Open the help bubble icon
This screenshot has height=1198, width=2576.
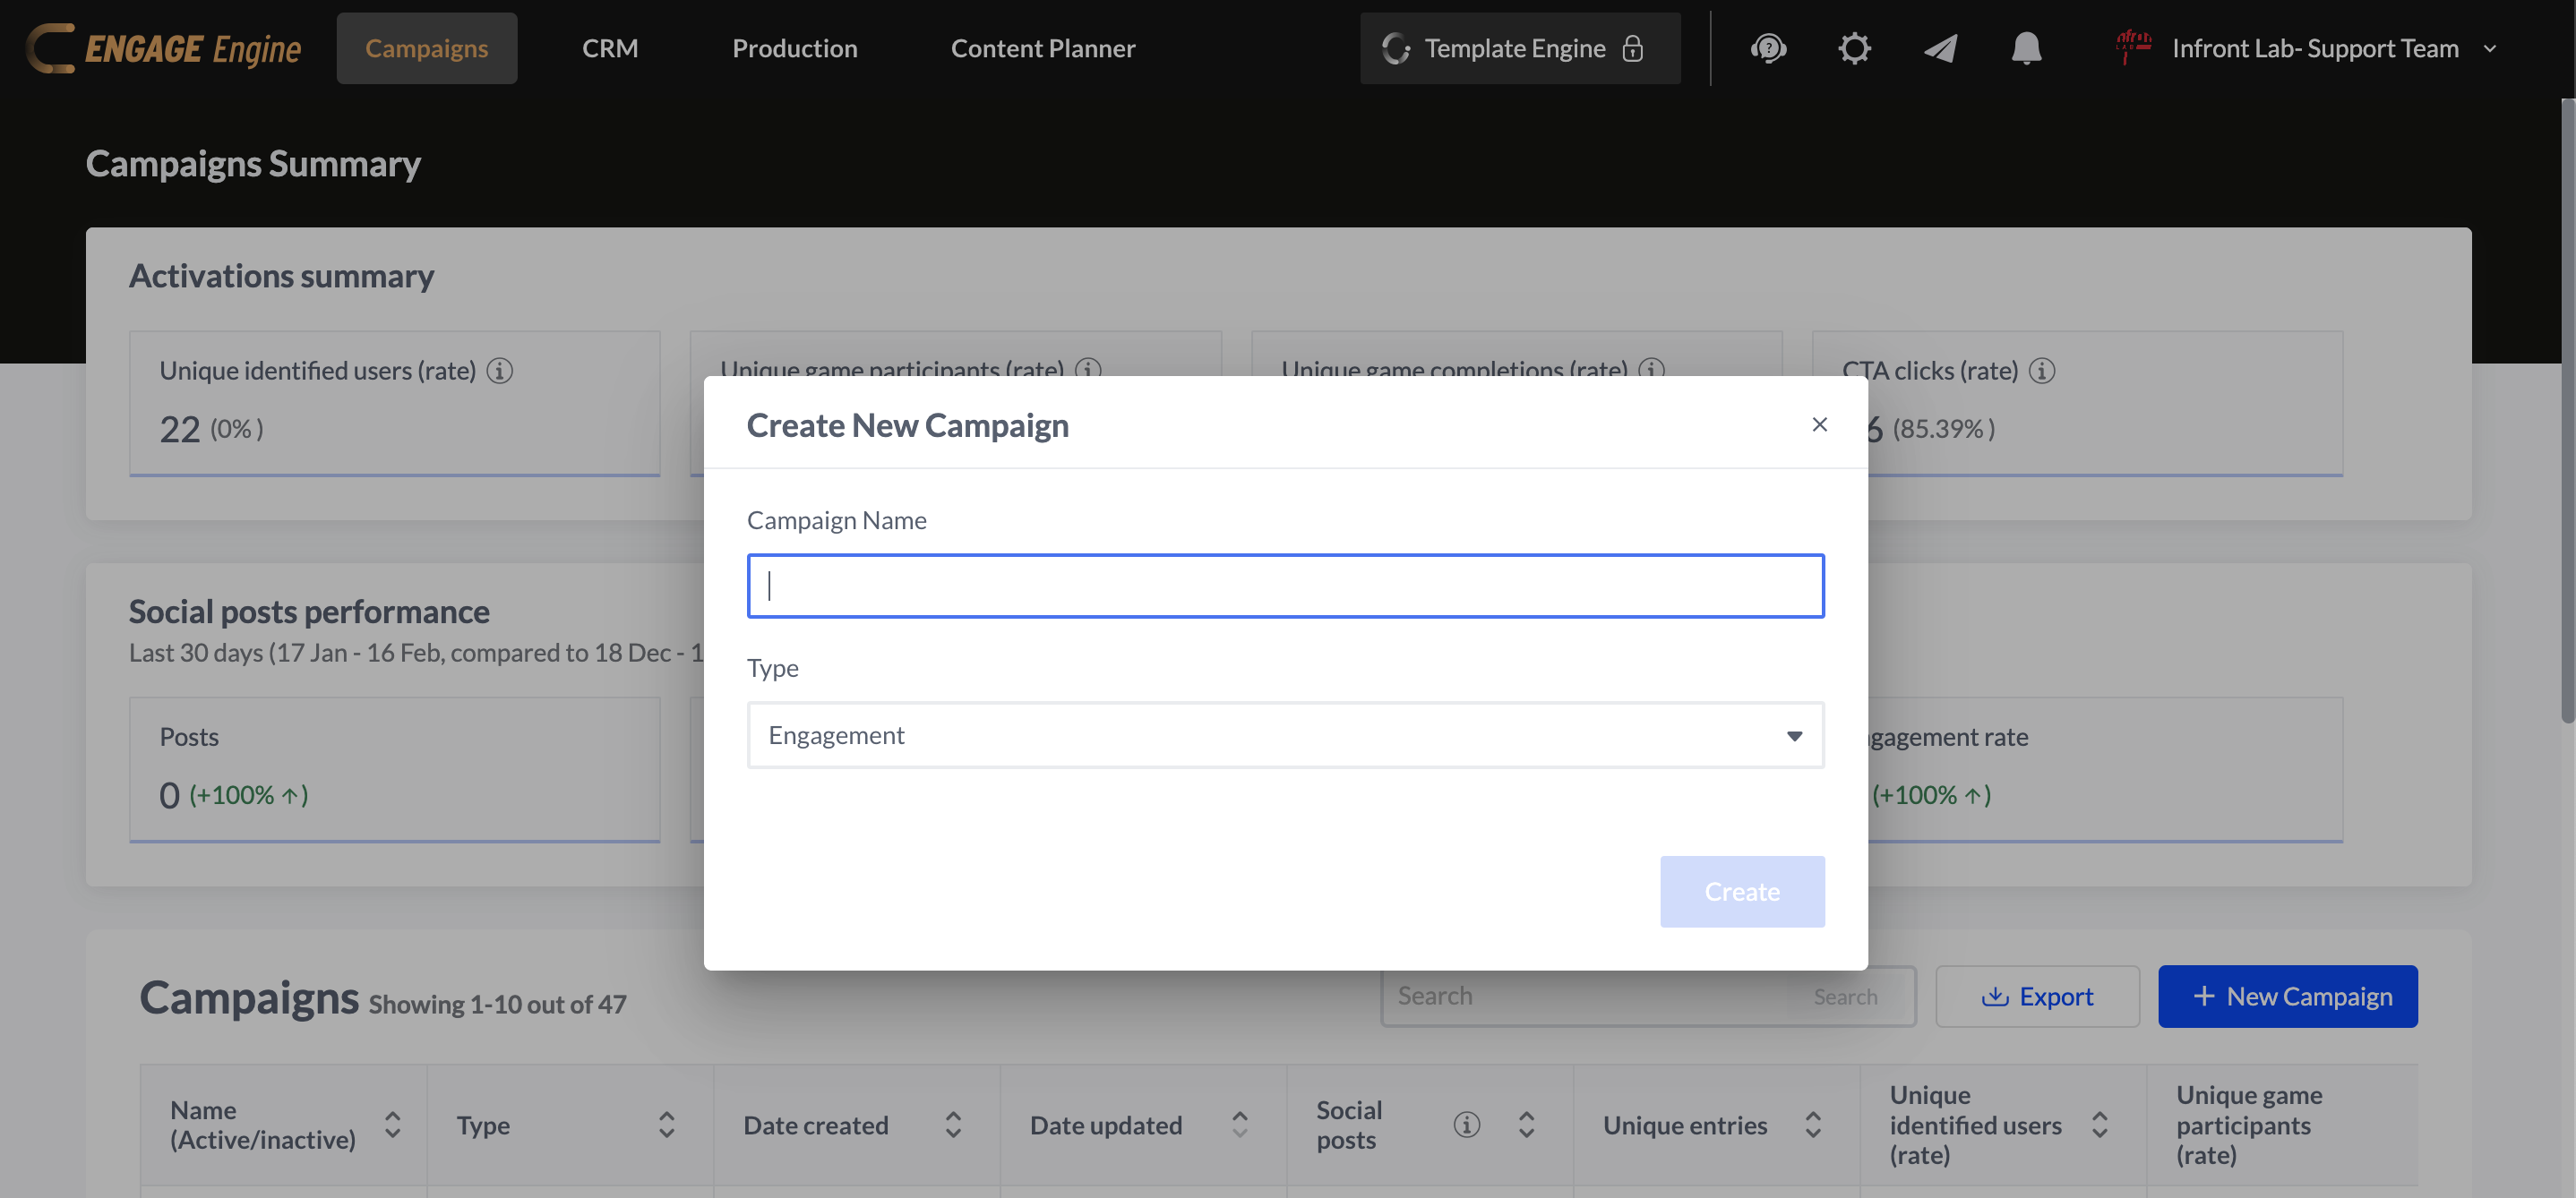point(1769,47)
